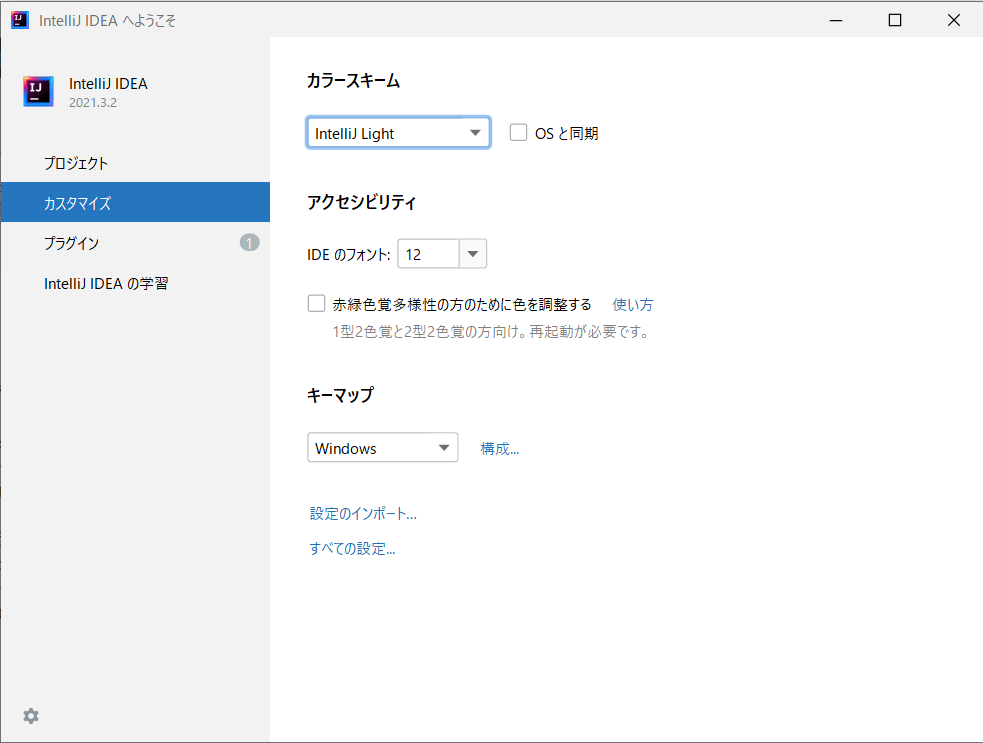
Task: Open the プラグイン sidebar tab
Action: [x=135, y=243]
